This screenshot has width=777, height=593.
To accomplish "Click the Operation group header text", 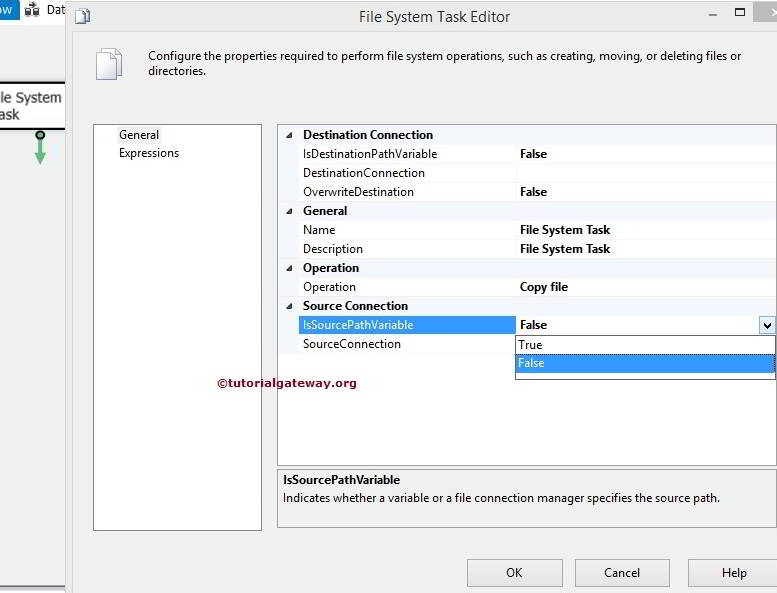I will tap(331, 268).
